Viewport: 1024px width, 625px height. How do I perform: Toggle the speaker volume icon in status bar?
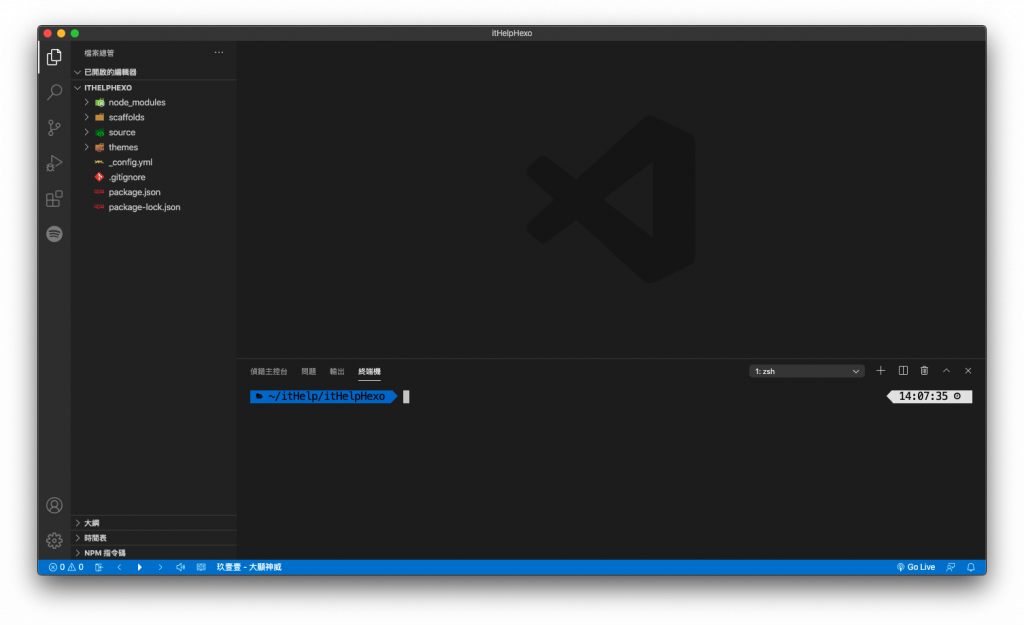(180, 567)
